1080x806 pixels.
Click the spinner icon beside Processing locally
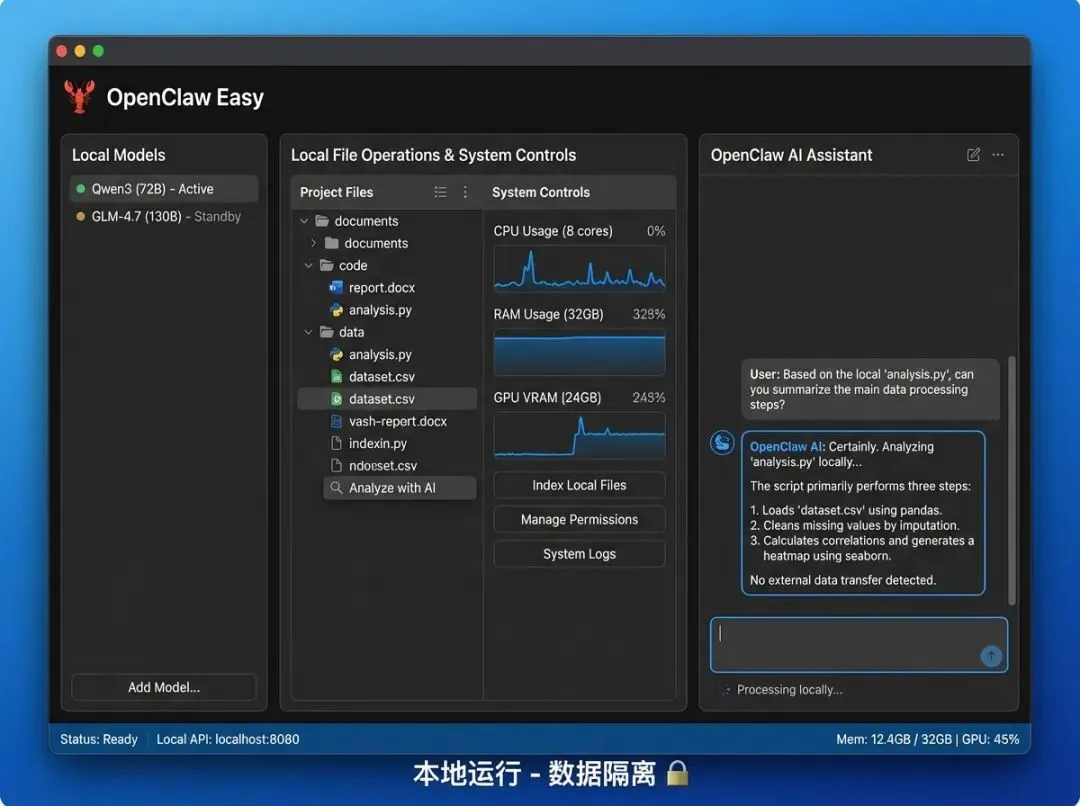coord(725,690)
